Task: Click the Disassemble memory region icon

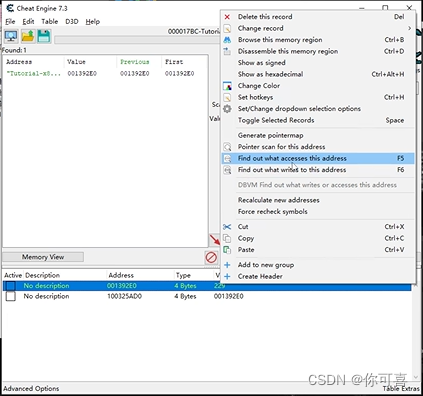Action: pos(227,51)
